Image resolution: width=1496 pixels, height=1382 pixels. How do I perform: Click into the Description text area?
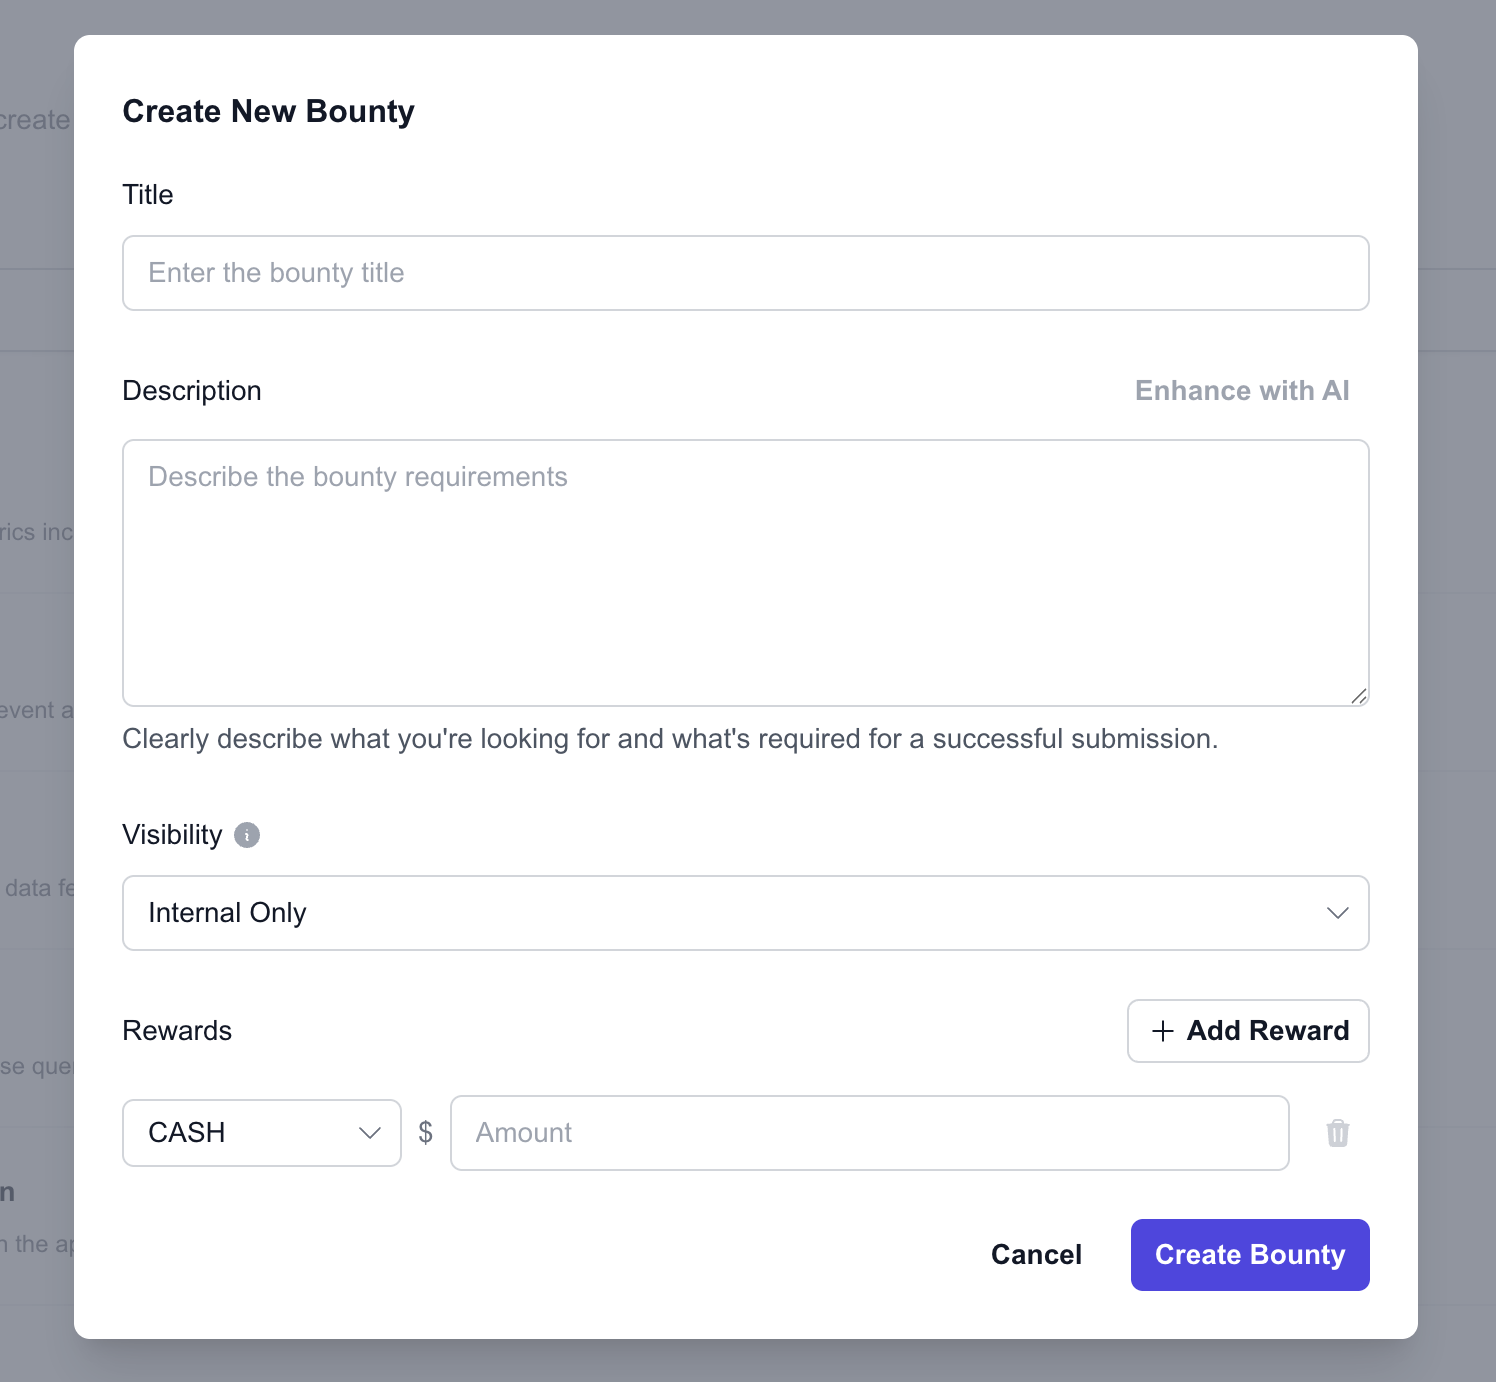coord(746,573)
